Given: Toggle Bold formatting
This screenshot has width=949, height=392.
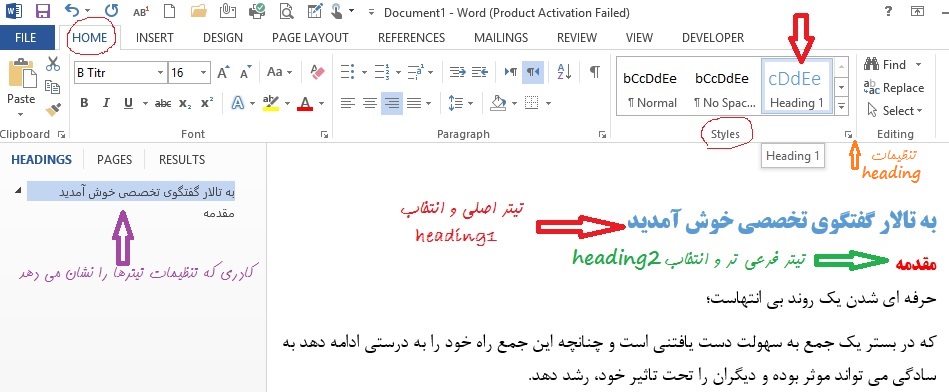Looking at the screenshot, I should tap(84, 103).
